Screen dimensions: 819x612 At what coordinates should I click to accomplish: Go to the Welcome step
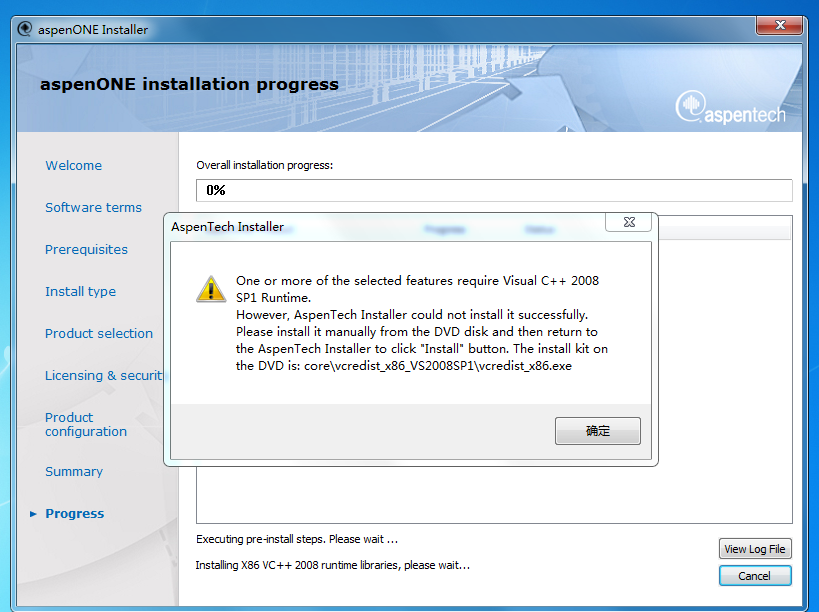[x=74, y=166]
